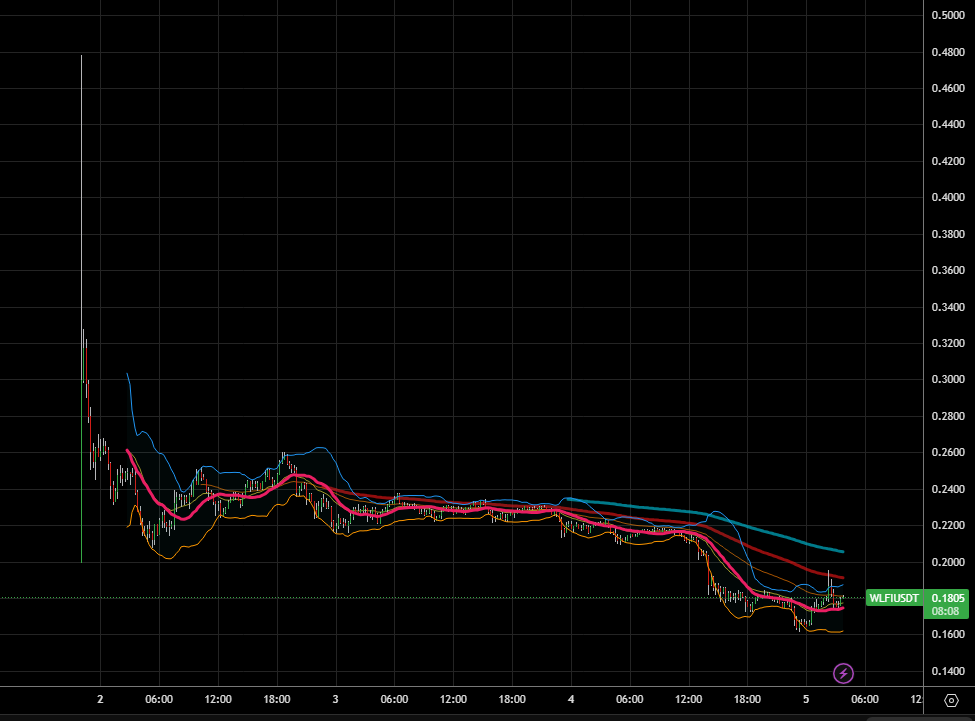The height and width of the screenshot is (721, 975).
Task: Select the 0.3800 price scale value
Action: (x=948, y=234)
